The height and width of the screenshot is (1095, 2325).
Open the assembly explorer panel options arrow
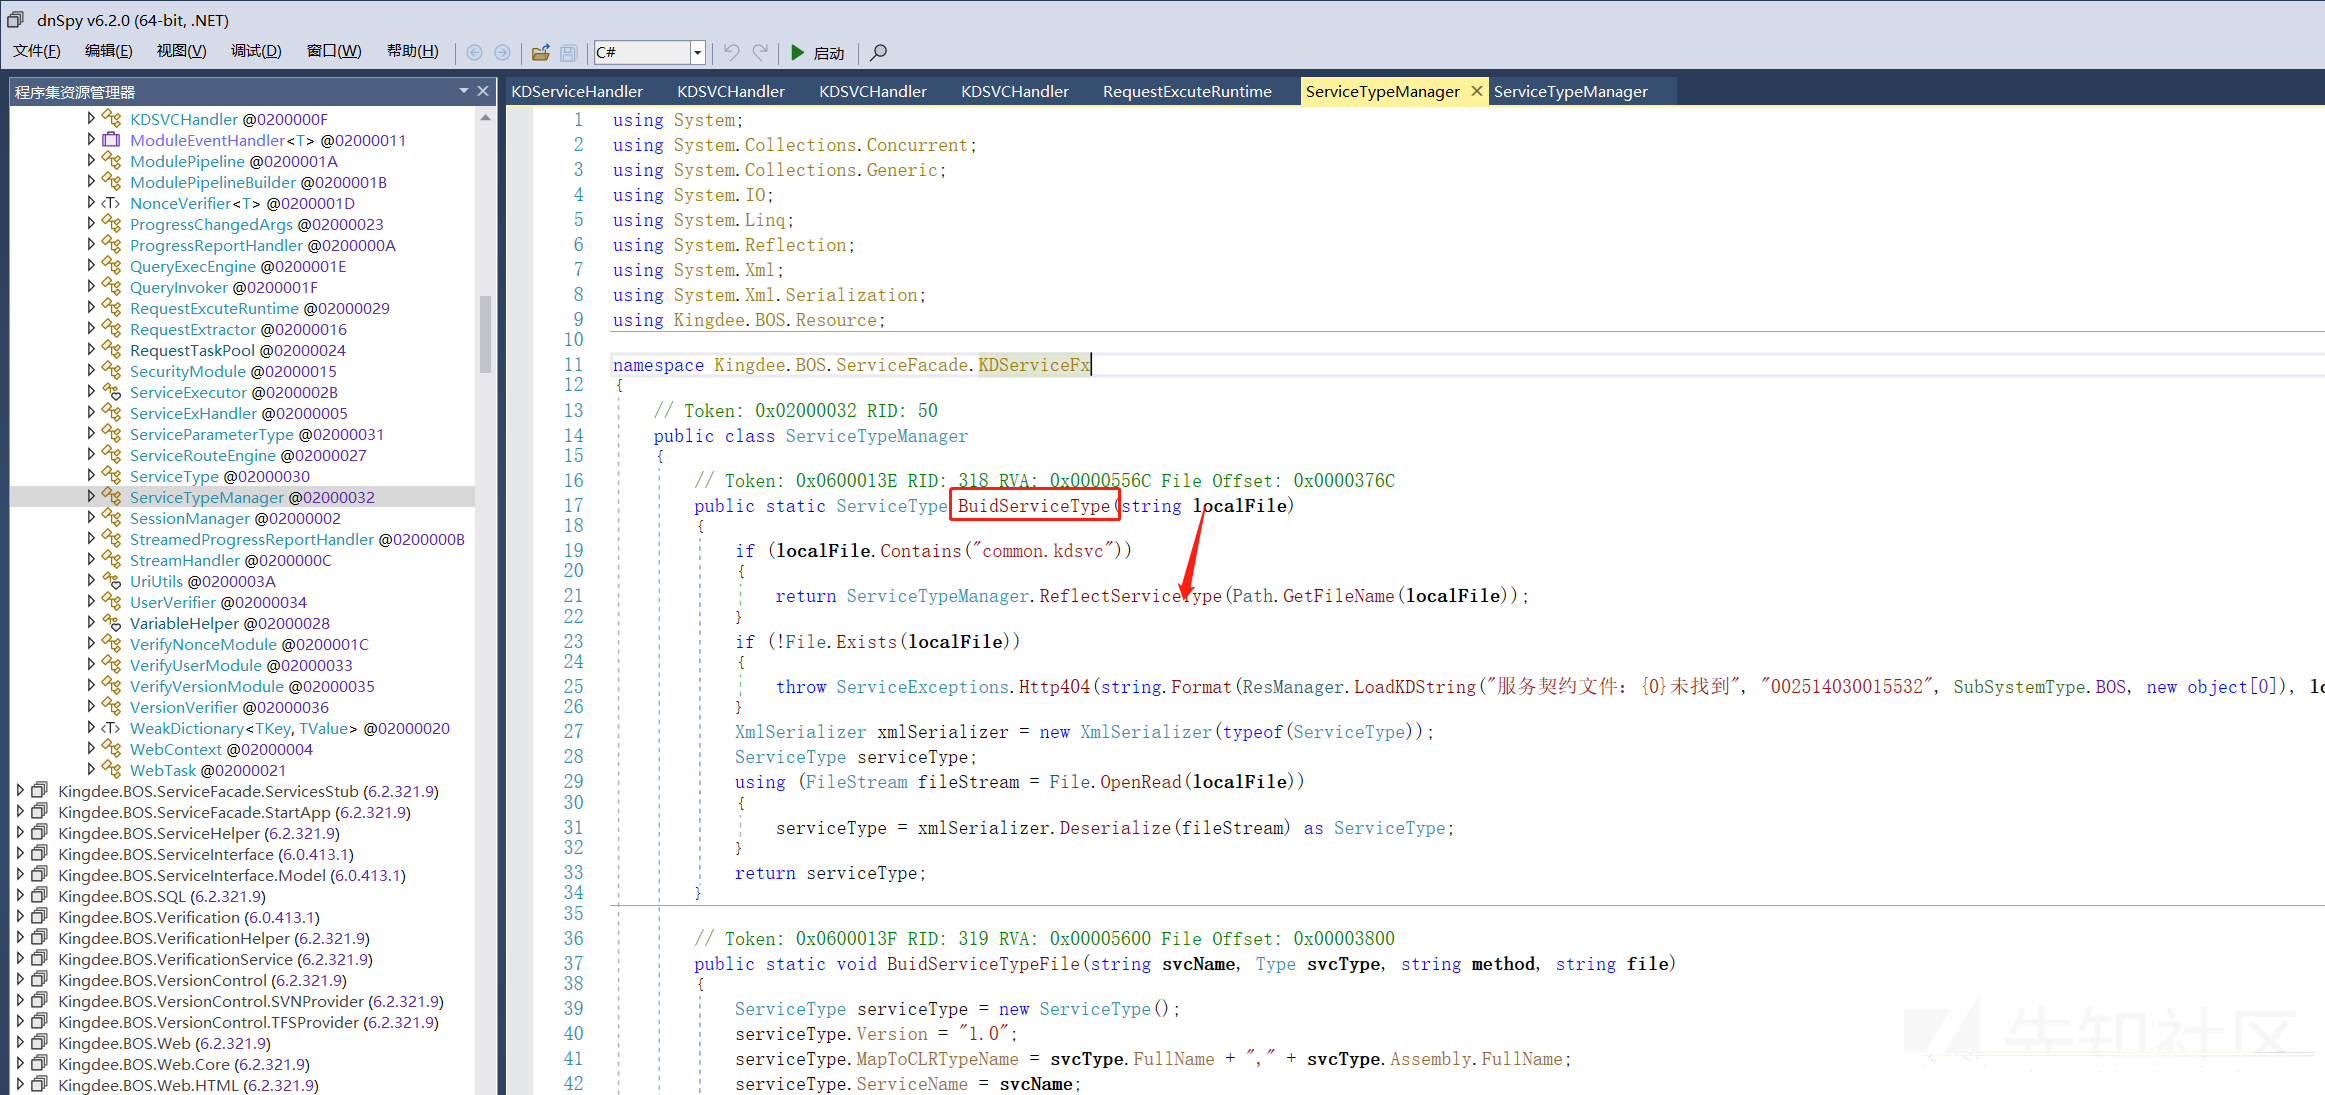[464, 91]
